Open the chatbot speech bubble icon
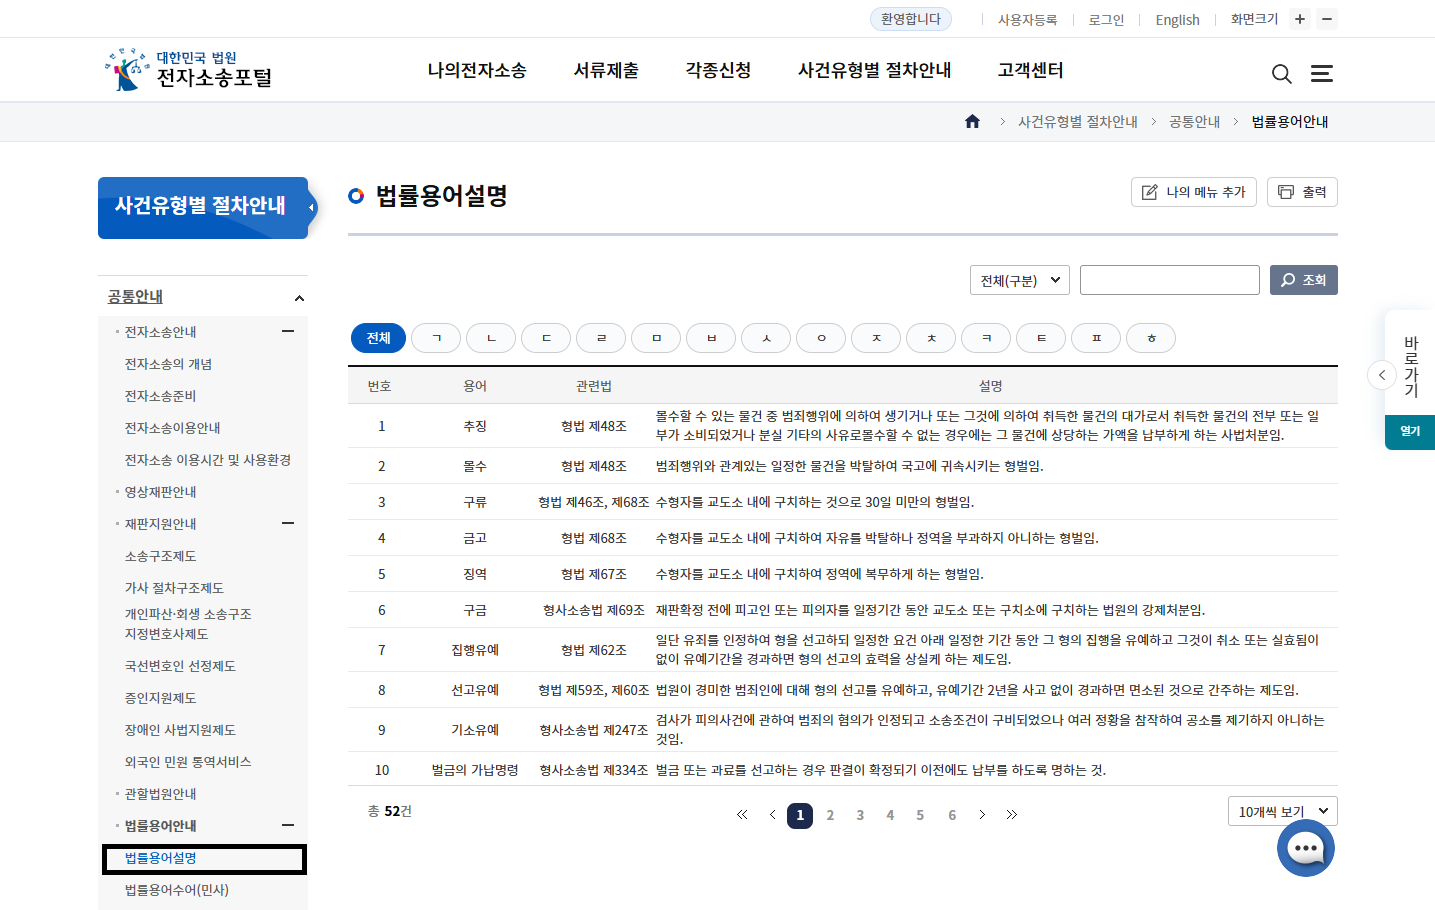1435x910 pixels. (1305, 849)
